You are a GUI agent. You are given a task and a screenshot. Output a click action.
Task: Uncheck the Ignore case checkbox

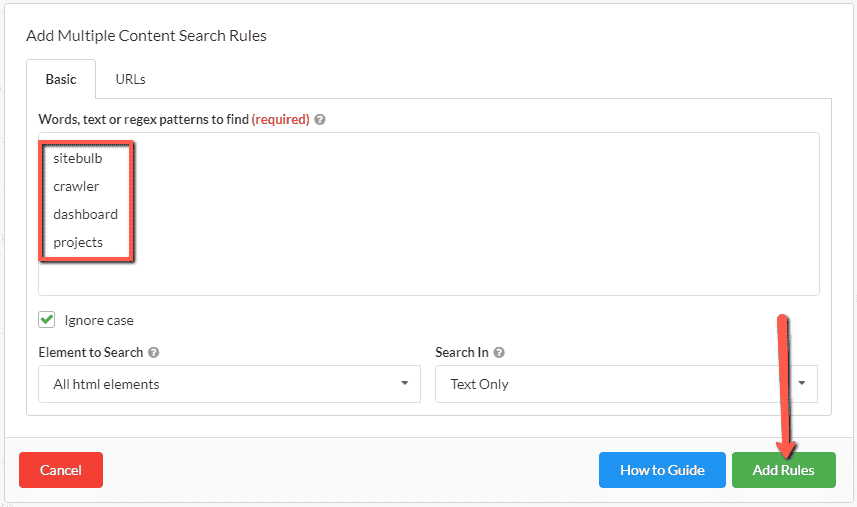[x=46, y=320]
